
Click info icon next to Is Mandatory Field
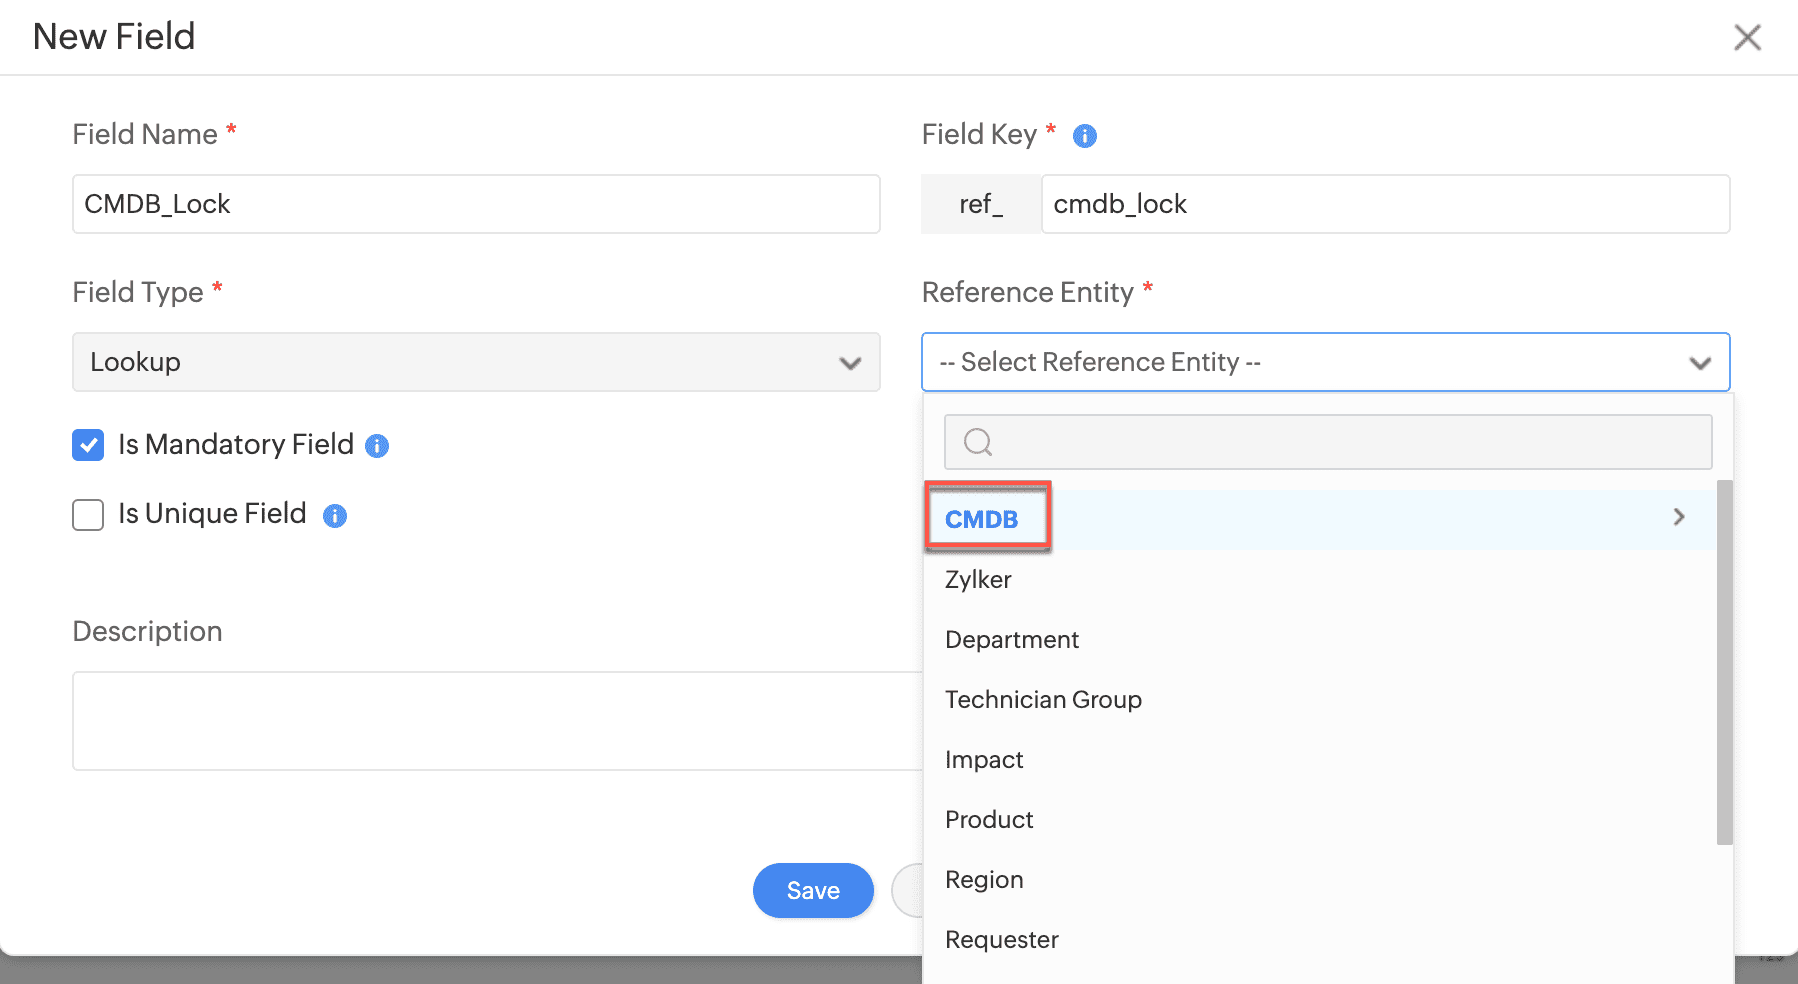(x=377, y=446)
